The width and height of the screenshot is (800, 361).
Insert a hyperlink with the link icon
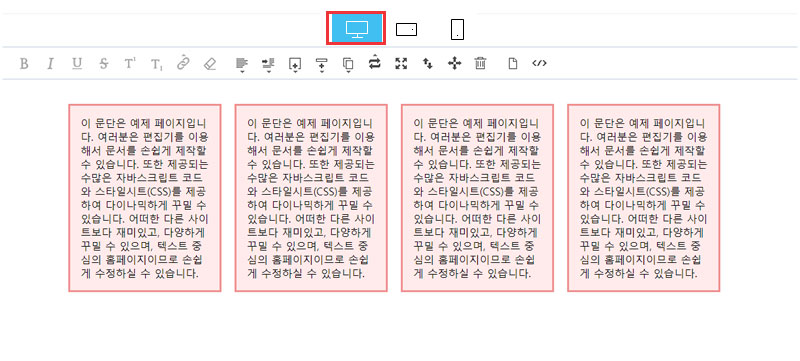(183, 64)
